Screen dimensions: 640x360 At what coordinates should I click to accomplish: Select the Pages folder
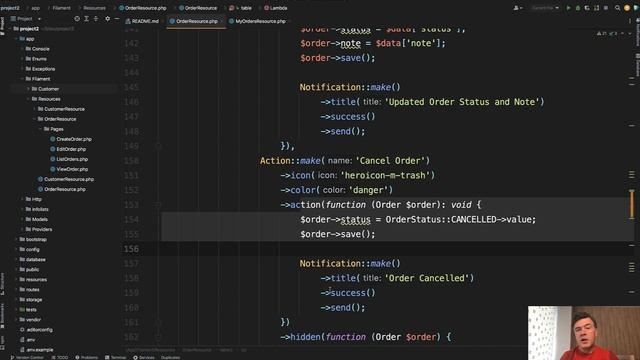[53, 129]
